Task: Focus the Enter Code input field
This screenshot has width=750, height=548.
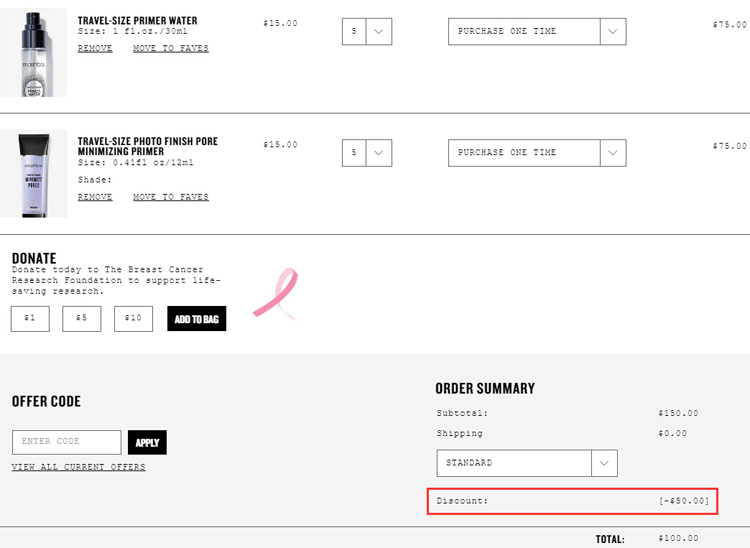Action: [x=66, y=442]
